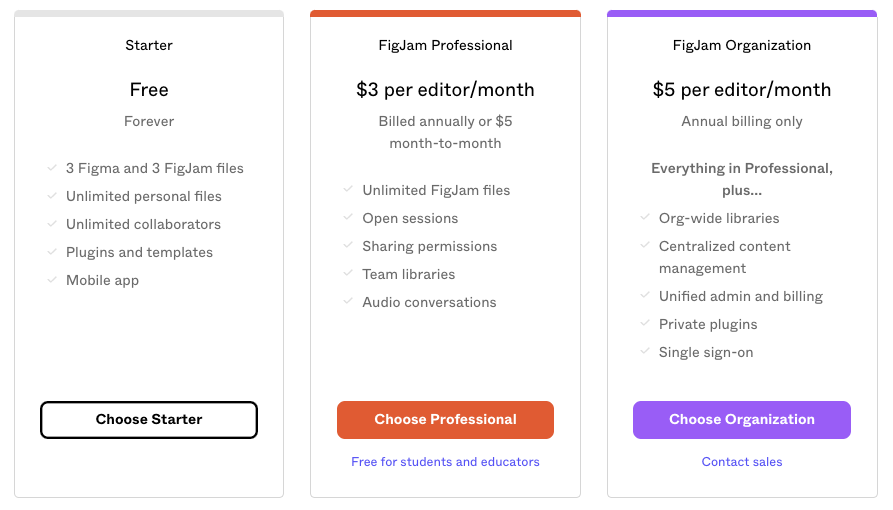Click checkmark beside Unlimited personal files

pyautogui.click(x=52, y=196)
